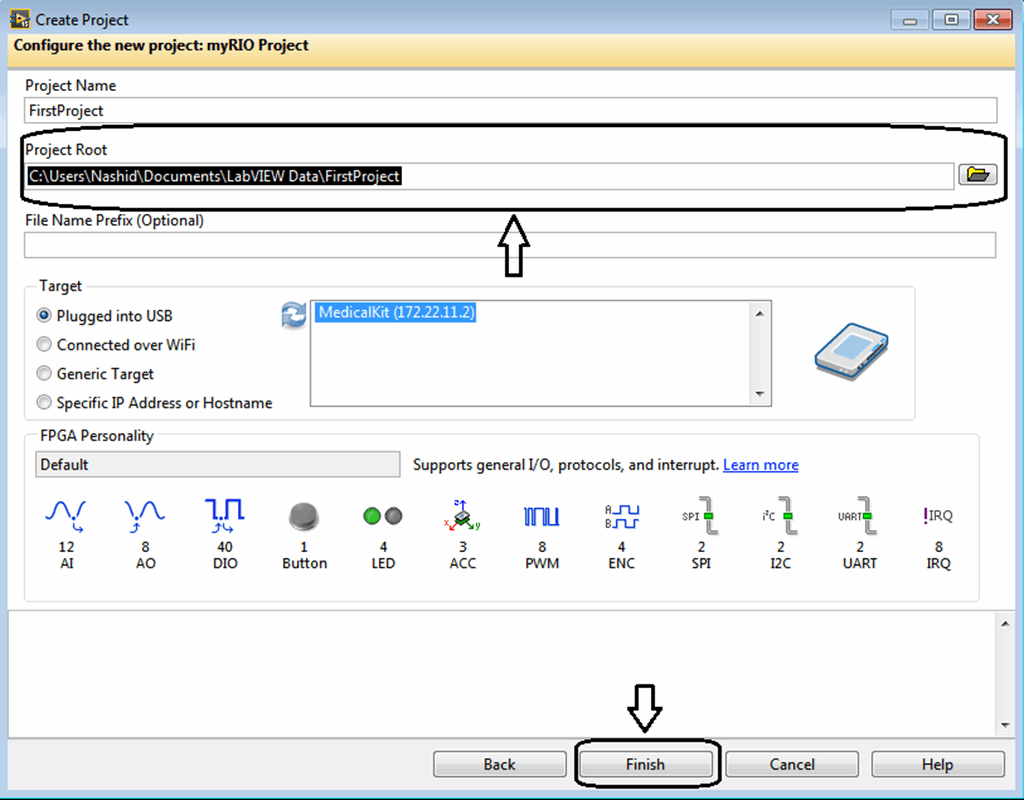Click the 8 IRQ interrupt icon
1024x800 pixels.
pos(938,525)
